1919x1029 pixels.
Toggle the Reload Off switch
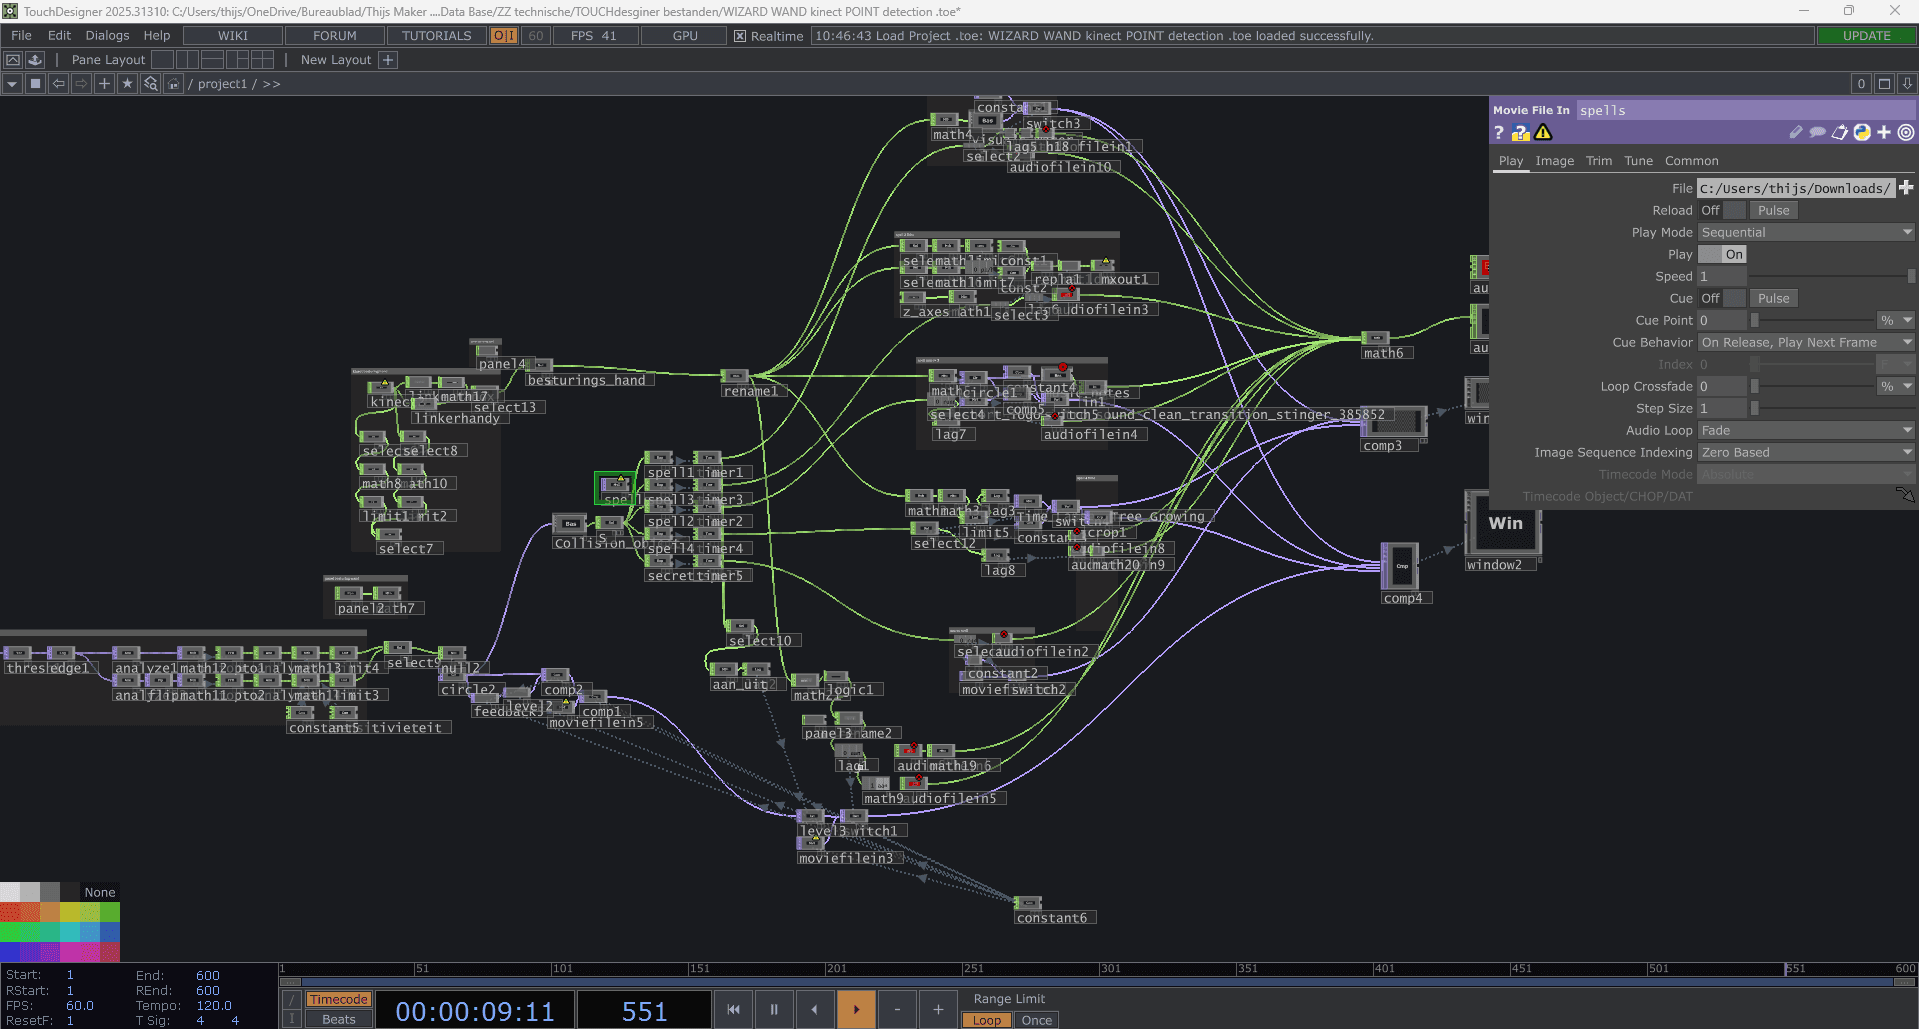[x=1722, y=210]
